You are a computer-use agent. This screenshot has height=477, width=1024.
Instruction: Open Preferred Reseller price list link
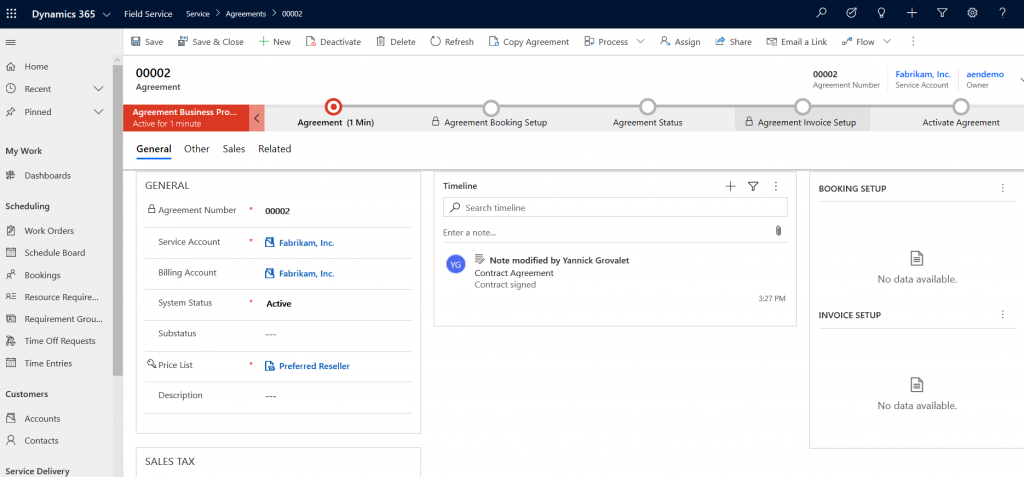[x=314, y=366]
